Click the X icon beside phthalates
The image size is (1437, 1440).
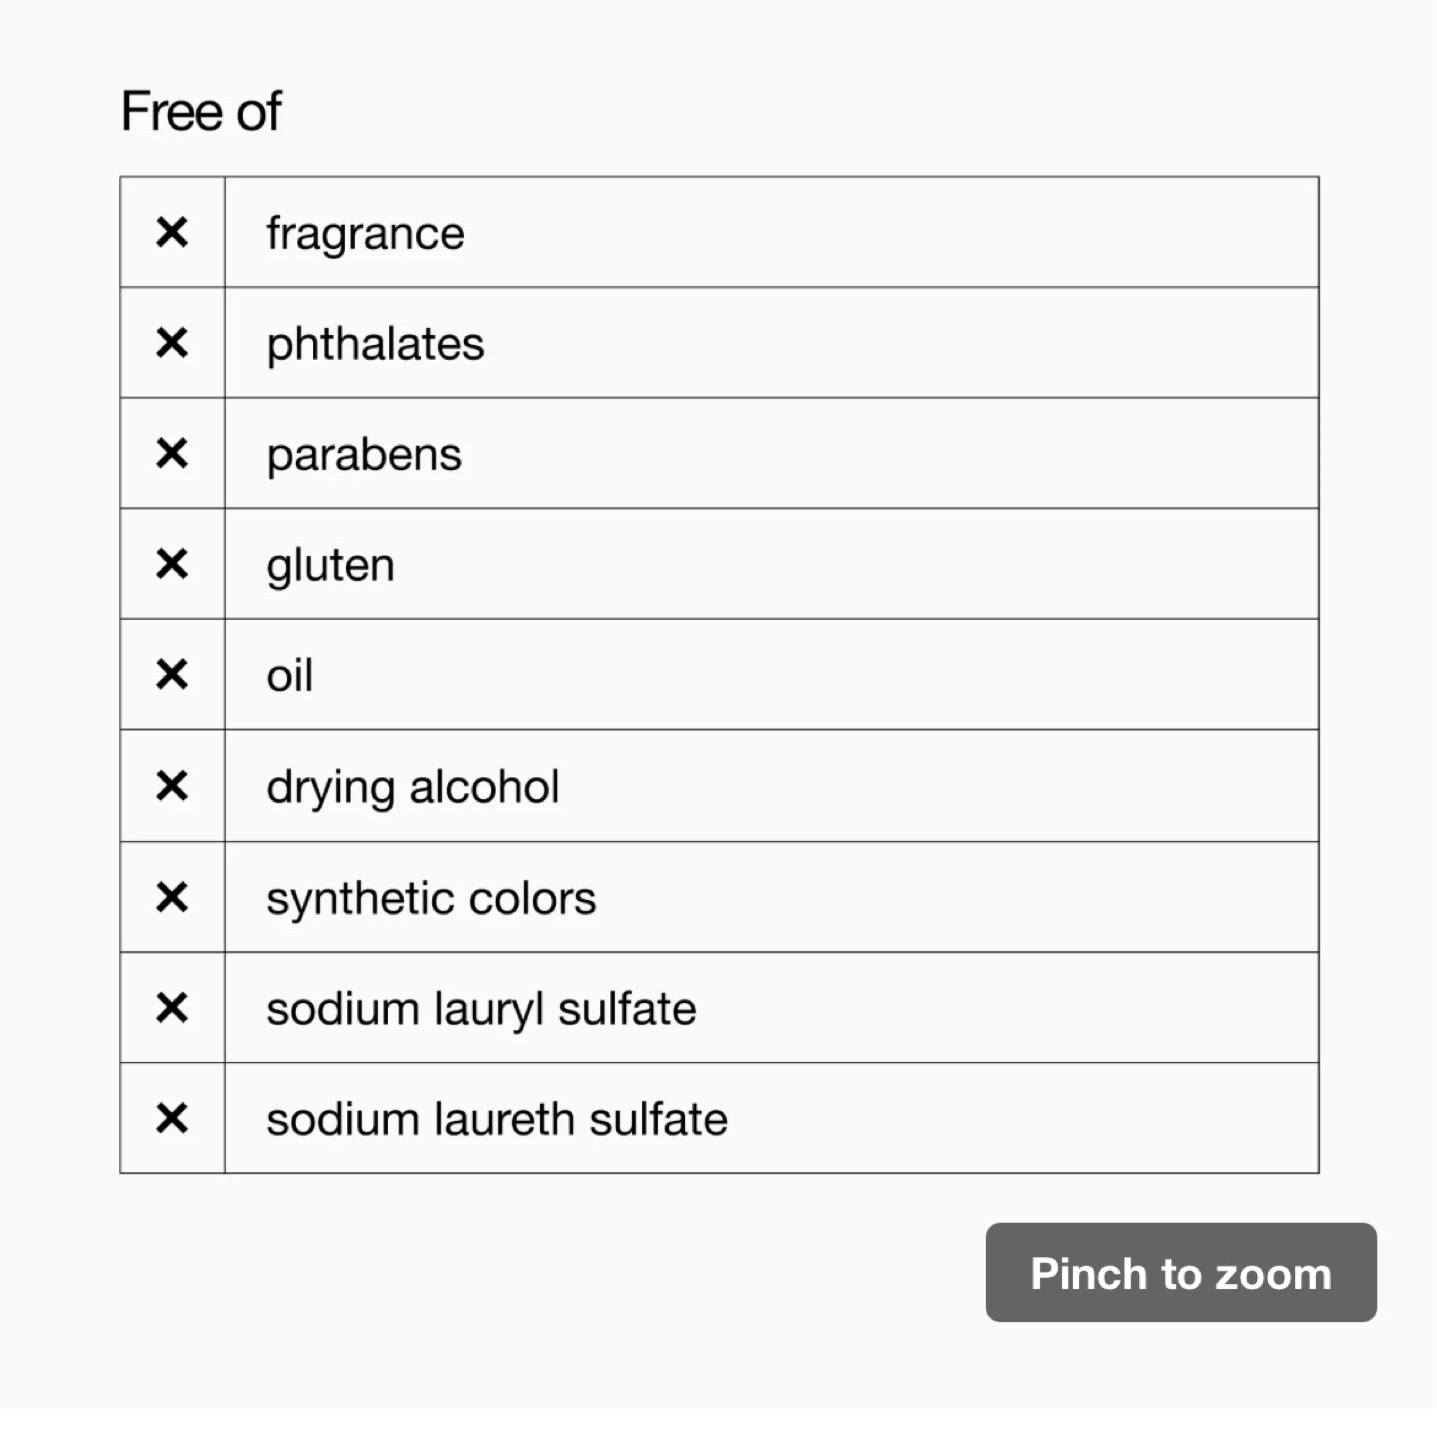[172, 343]
